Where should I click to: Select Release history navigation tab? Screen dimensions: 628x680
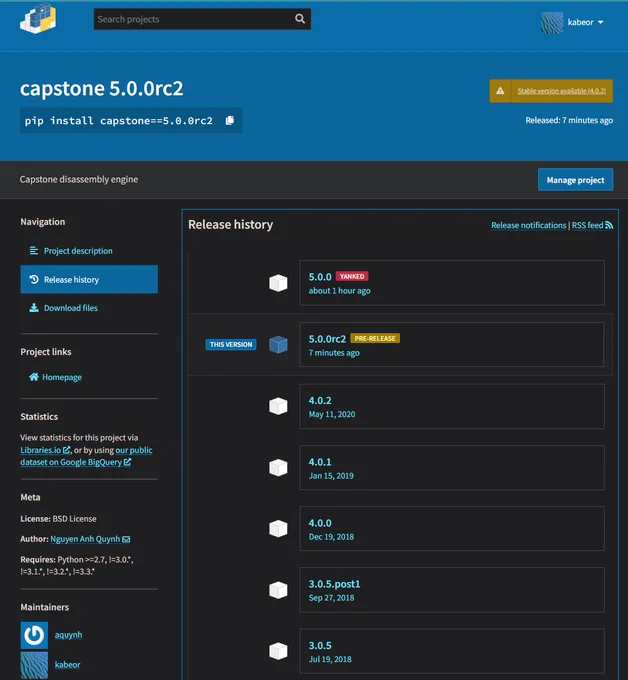pyautogui.click(x=89, y=279)
